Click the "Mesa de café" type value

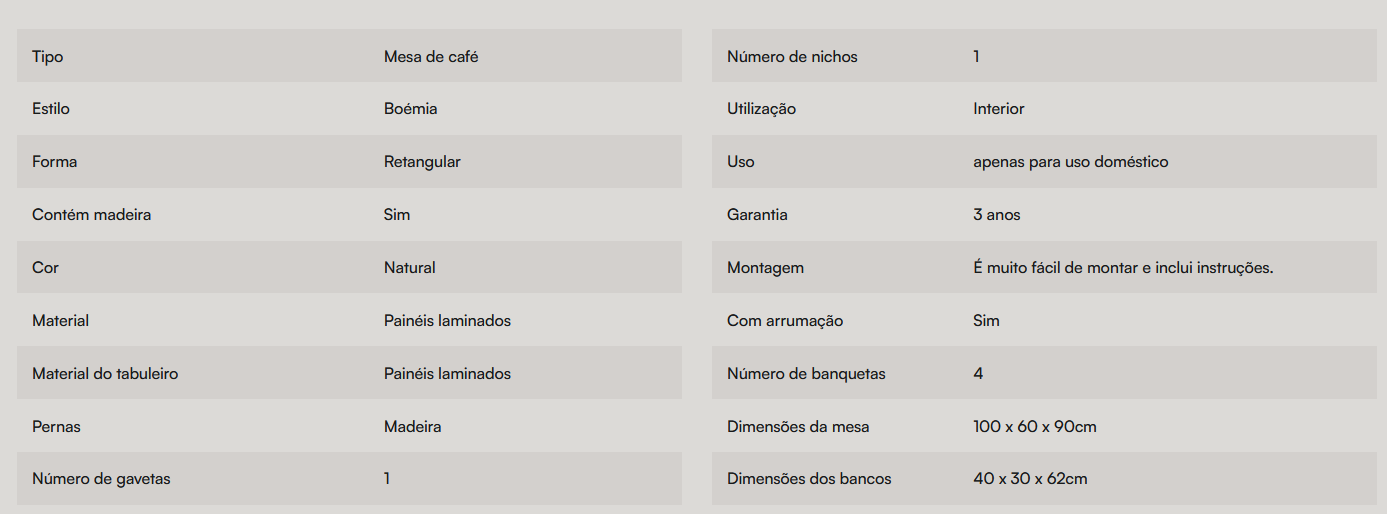[x=431, y=57]
